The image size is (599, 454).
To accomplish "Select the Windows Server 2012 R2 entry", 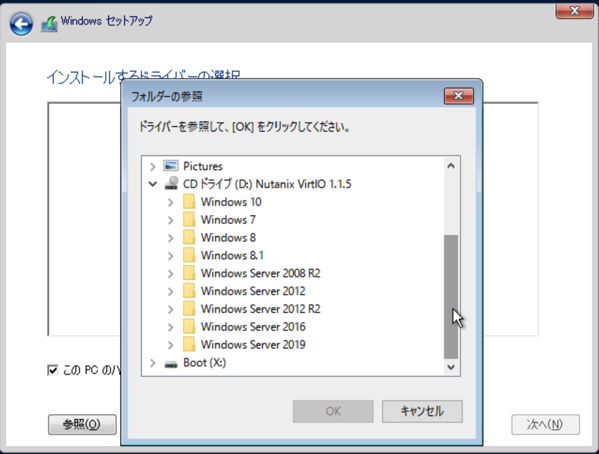I will pos(260,309).
